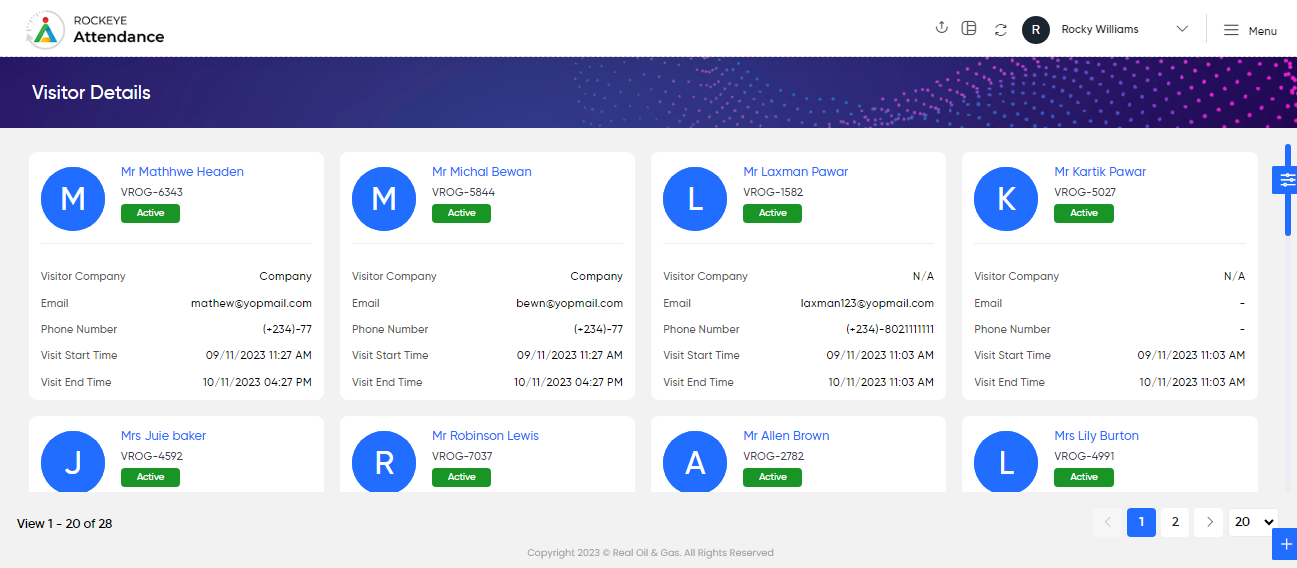Click Lily Burton's L avatar
Screen dimensions: 1297x568
tap(1006, 462)
